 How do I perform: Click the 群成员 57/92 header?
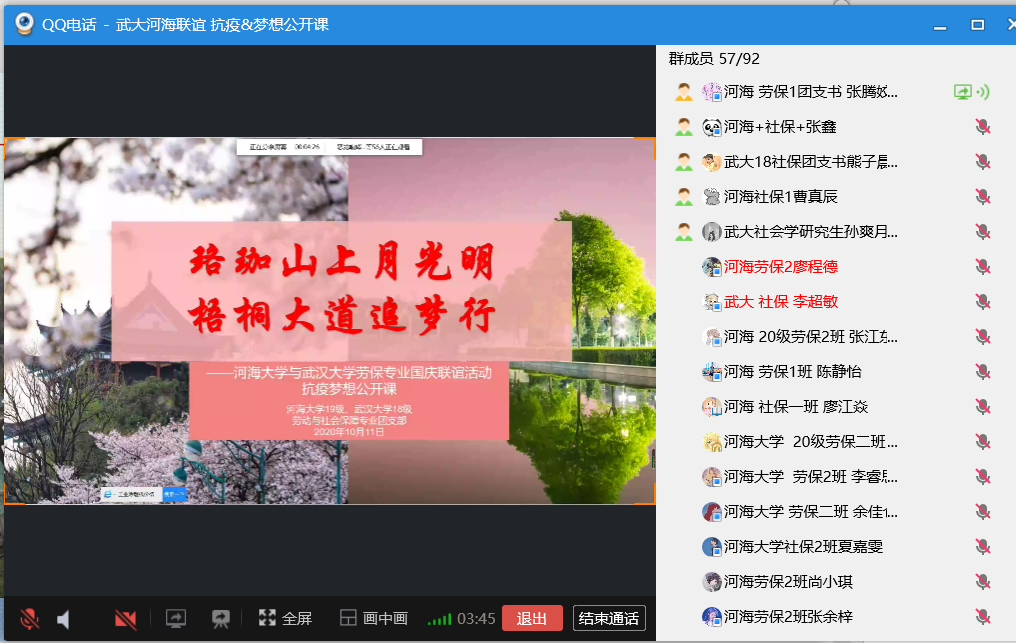click(714, 59)
